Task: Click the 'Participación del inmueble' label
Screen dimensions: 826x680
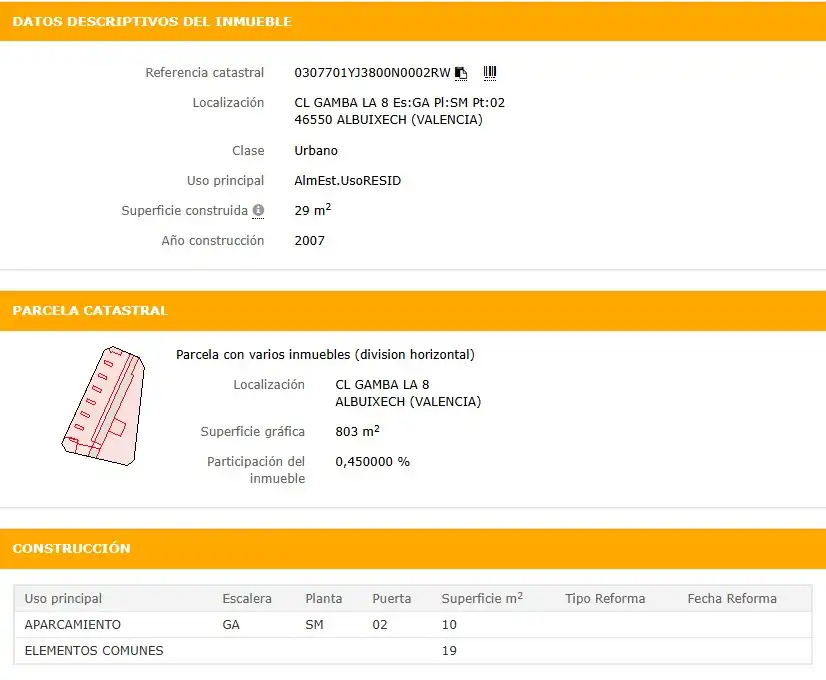Action: coord(256,470)
